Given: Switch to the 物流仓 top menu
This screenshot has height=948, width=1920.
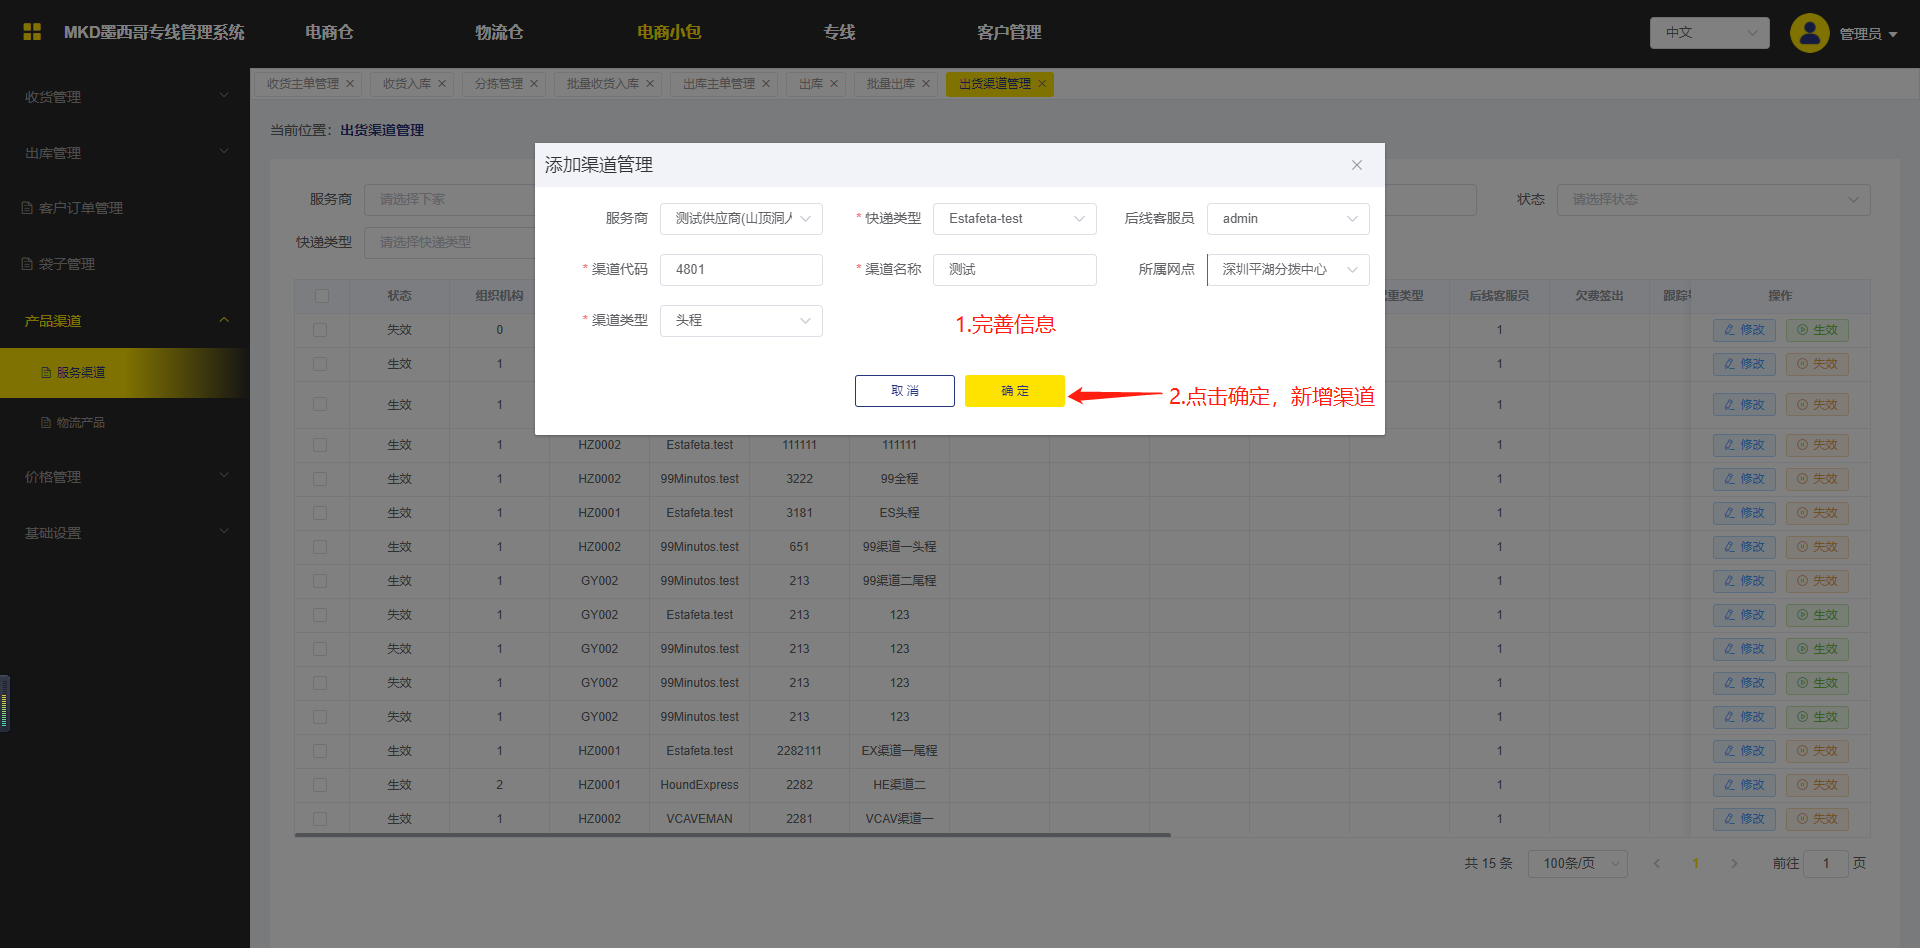Looking at the screenshot, I should [499, 32].
